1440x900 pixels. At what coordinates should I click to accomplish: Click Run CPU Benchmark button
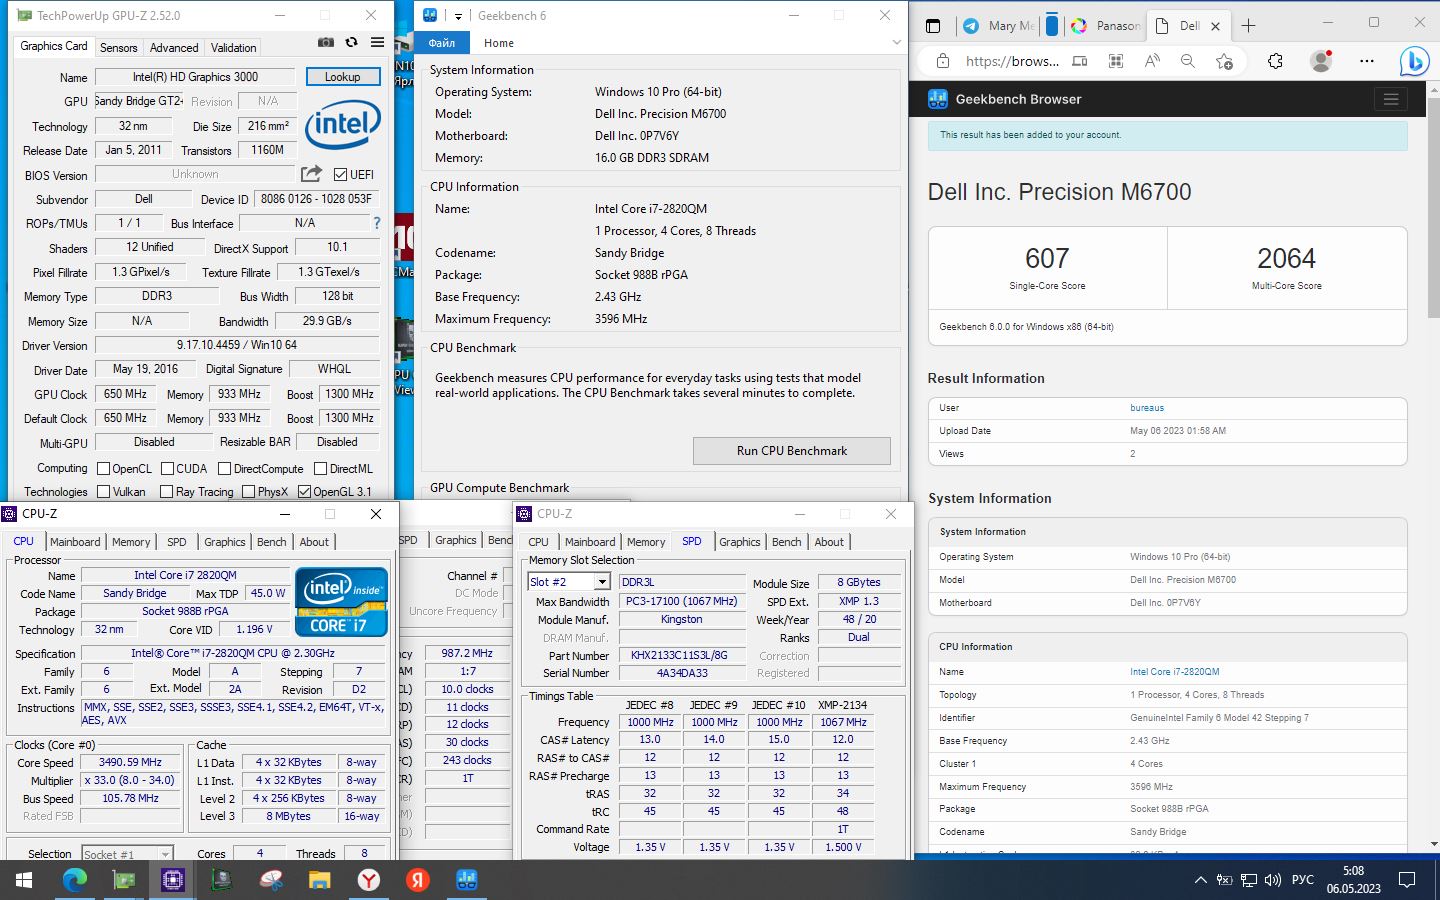pos(792,451)
